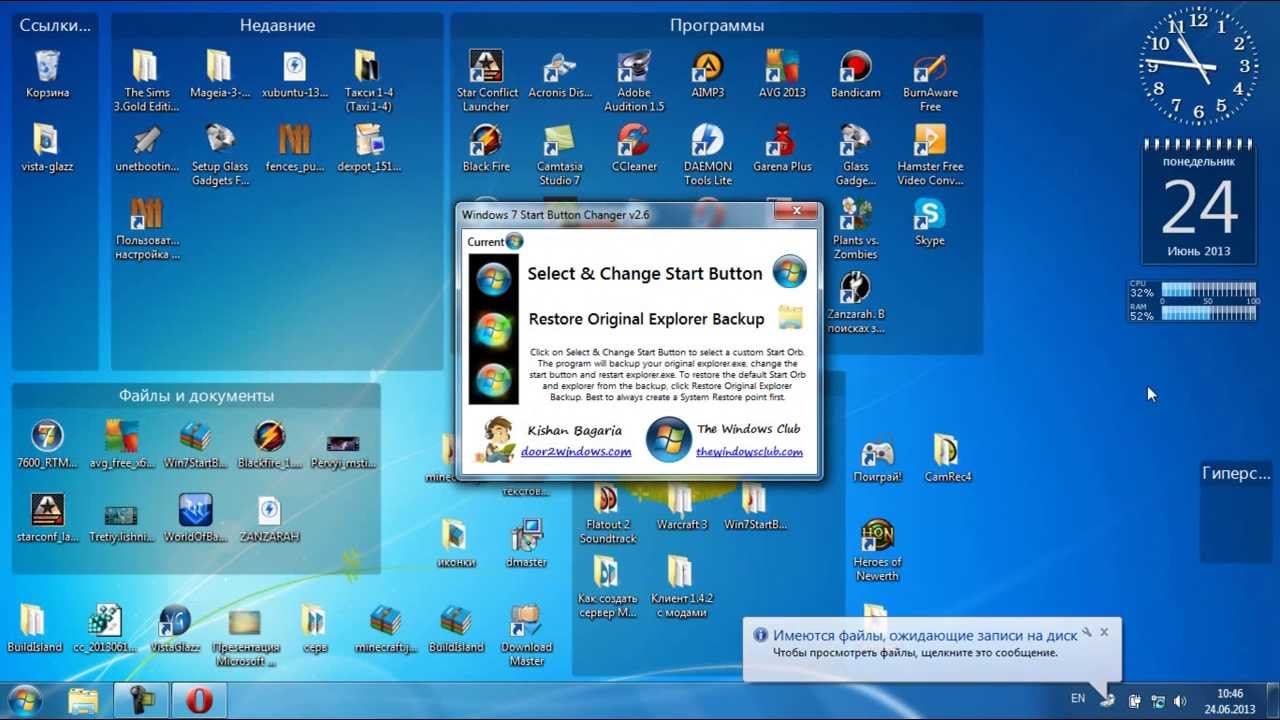Close the Start Button Changer window
The image size is (1280, 720).
[x=797, y=211]
